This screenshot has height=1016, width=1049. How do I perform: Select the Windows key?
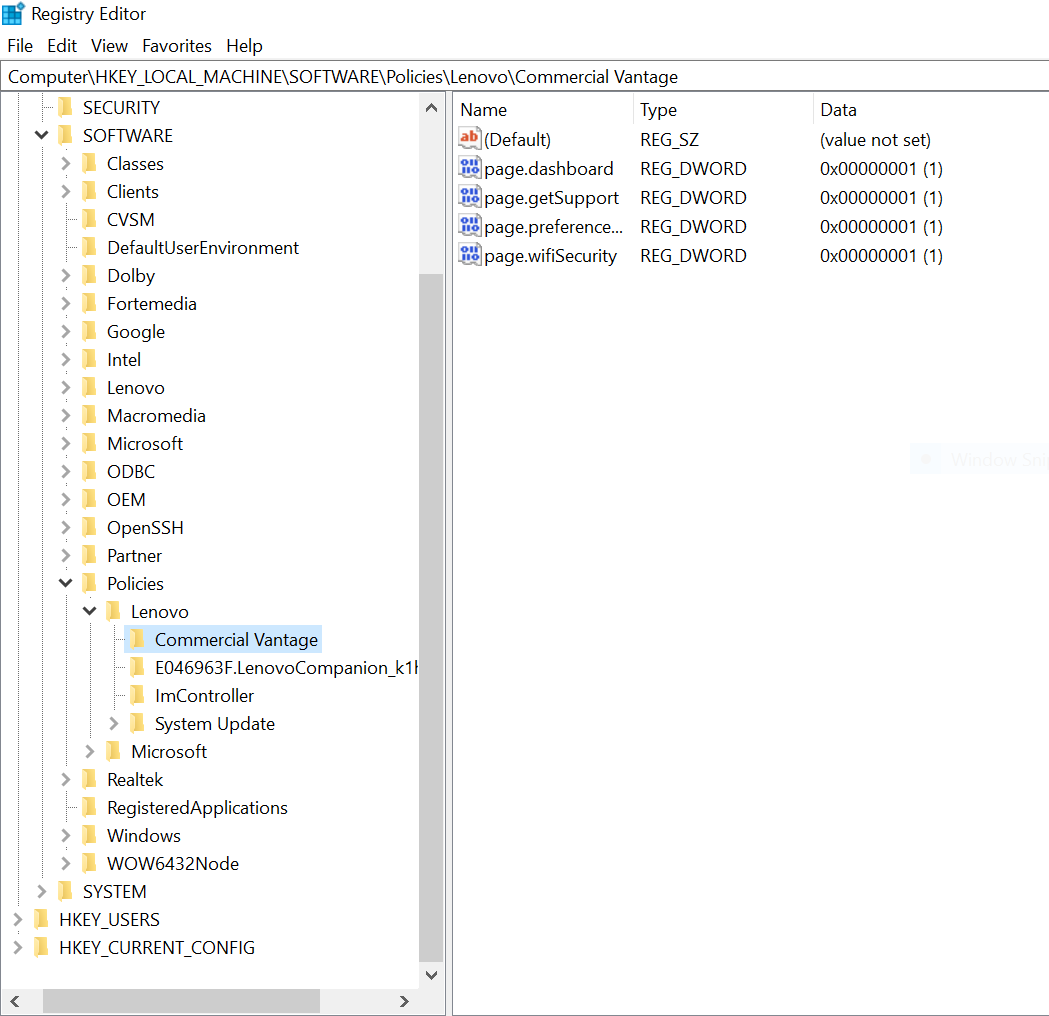(144, 835)
